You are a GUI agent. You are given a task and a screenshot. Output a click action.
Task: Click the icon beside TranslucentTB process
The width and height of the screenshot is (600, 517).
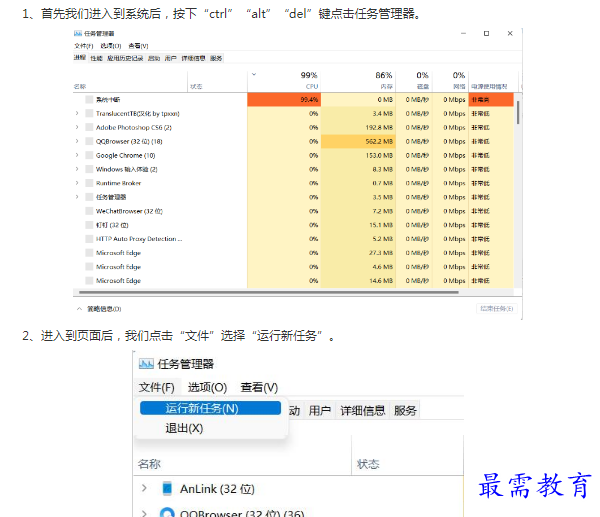click(x=89, y=113)
